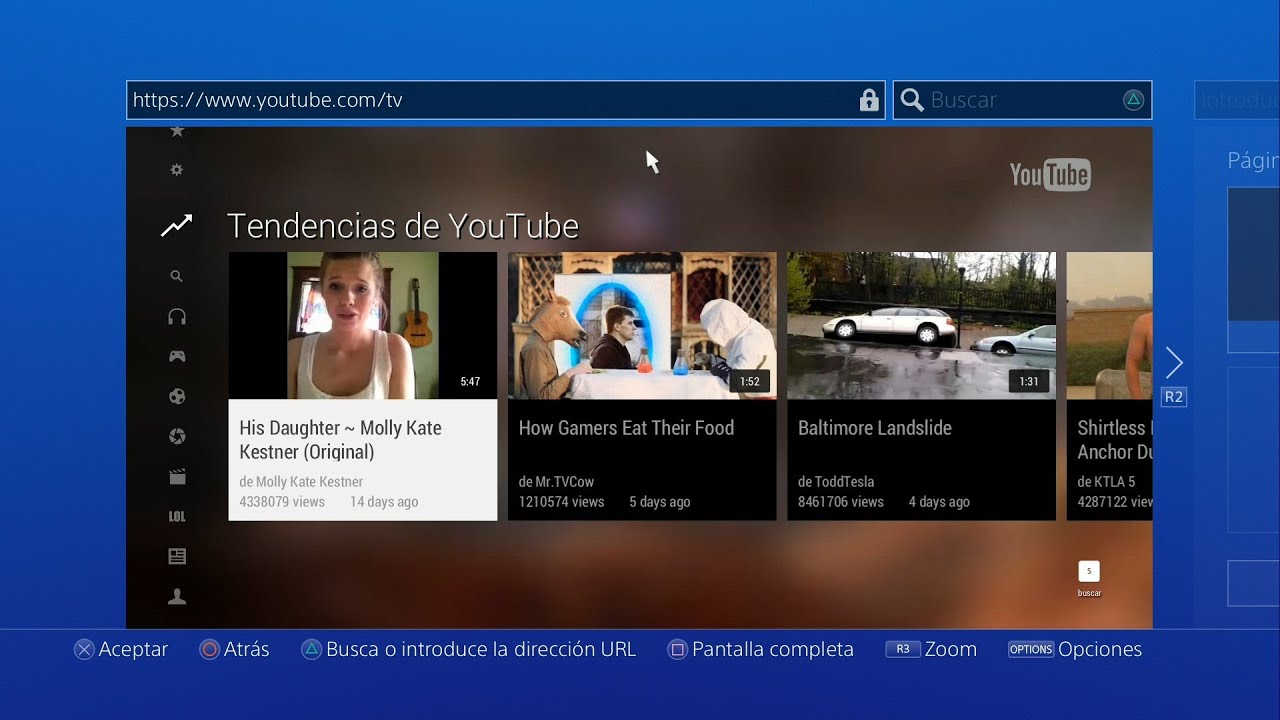Viewport: 1280px width, 720px height.
Task: Click the triangle button icon in search box
Action: click(x=1133, y=100)
